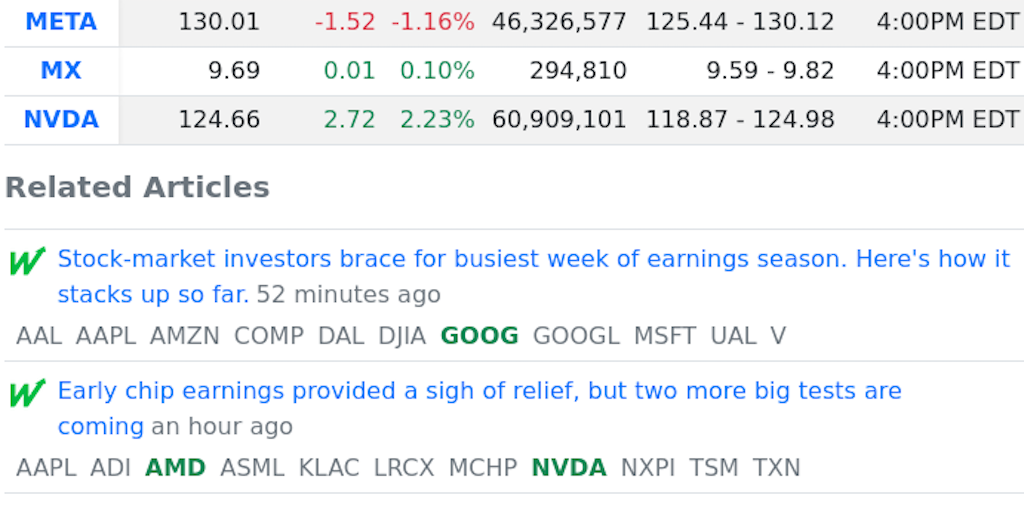Click the TXN ticker tag
The width and height of the screenshot is (1024, 512).
(x=777, y=468)
